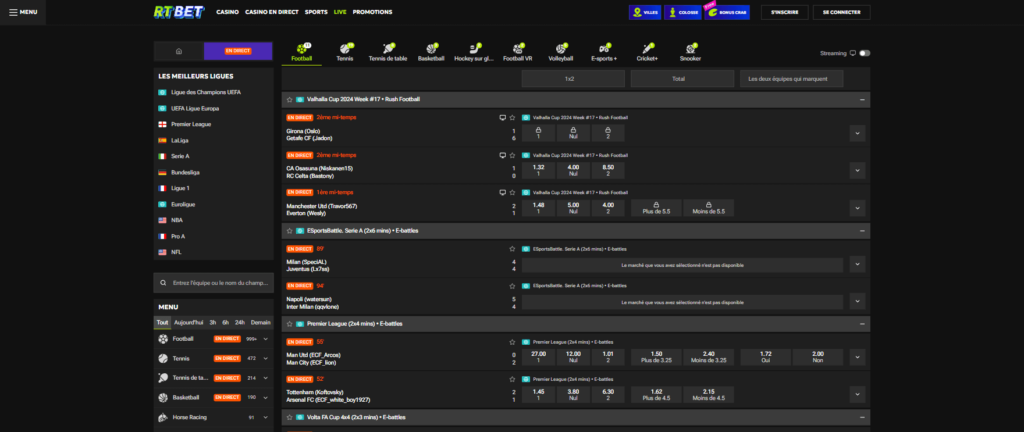Favorite the ESportsBattle Serie A header star
Image resolution: width=1024 pixels, height=432 pixels.
pos(289,230)
